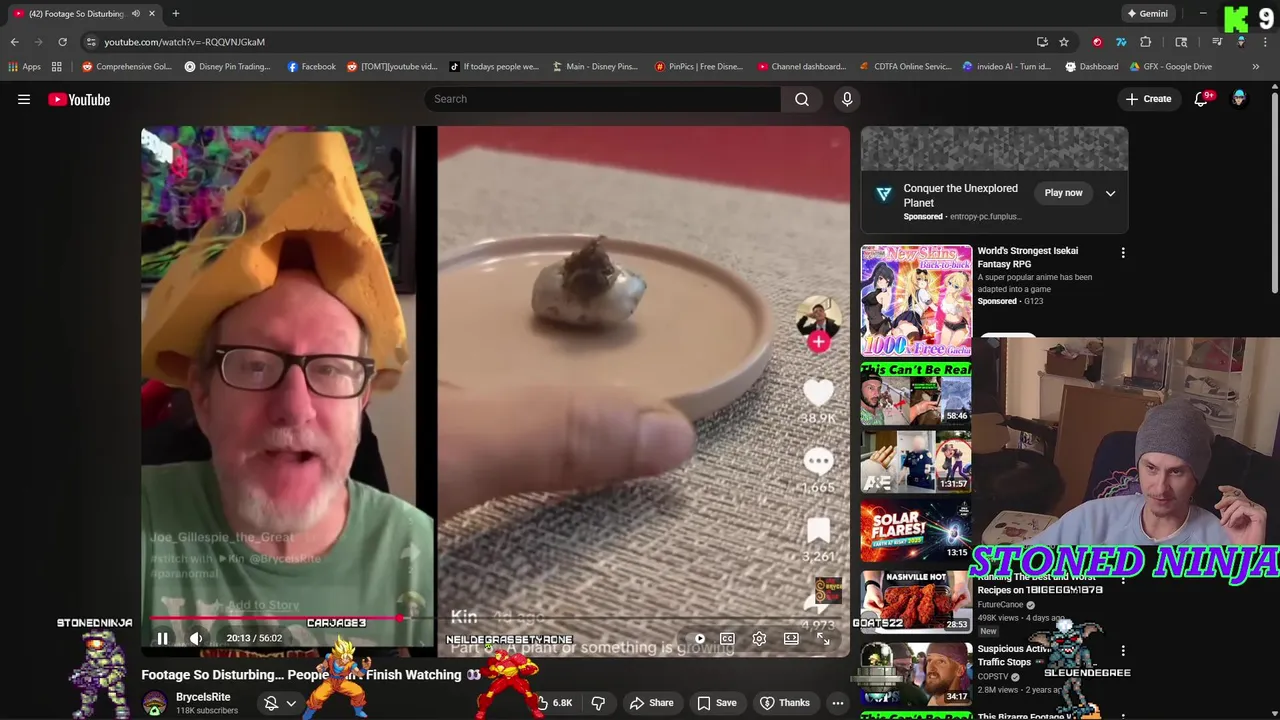Send Thanks to the creator
Screen dimensions: 1280x720
click(785, 703)
